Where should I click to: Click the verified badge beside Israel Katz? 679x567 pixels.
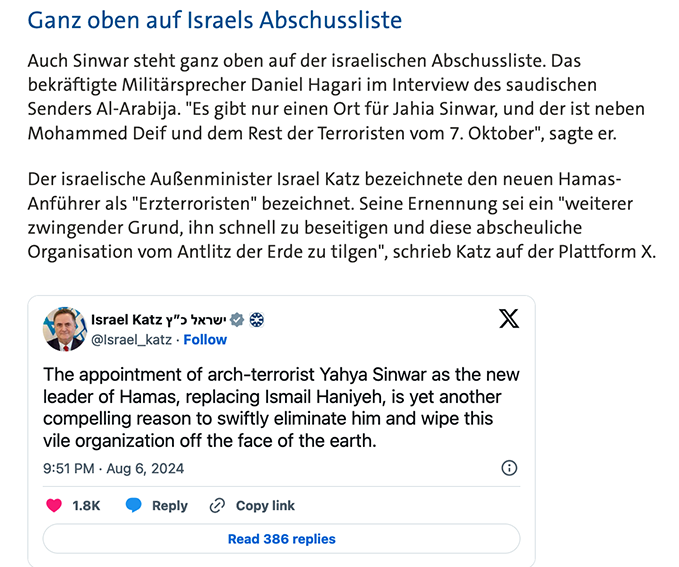coord(237,320)
